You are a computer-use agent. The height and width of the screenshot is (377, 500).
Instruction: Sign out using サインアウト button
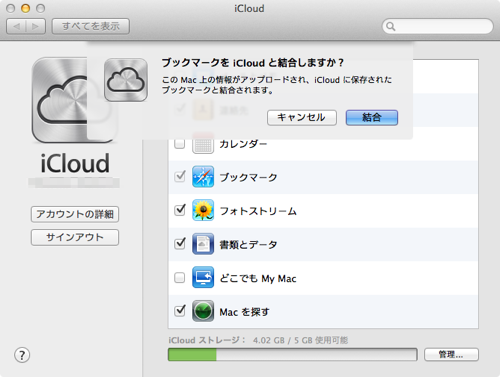pyautogui.click(x=75, y=237)
